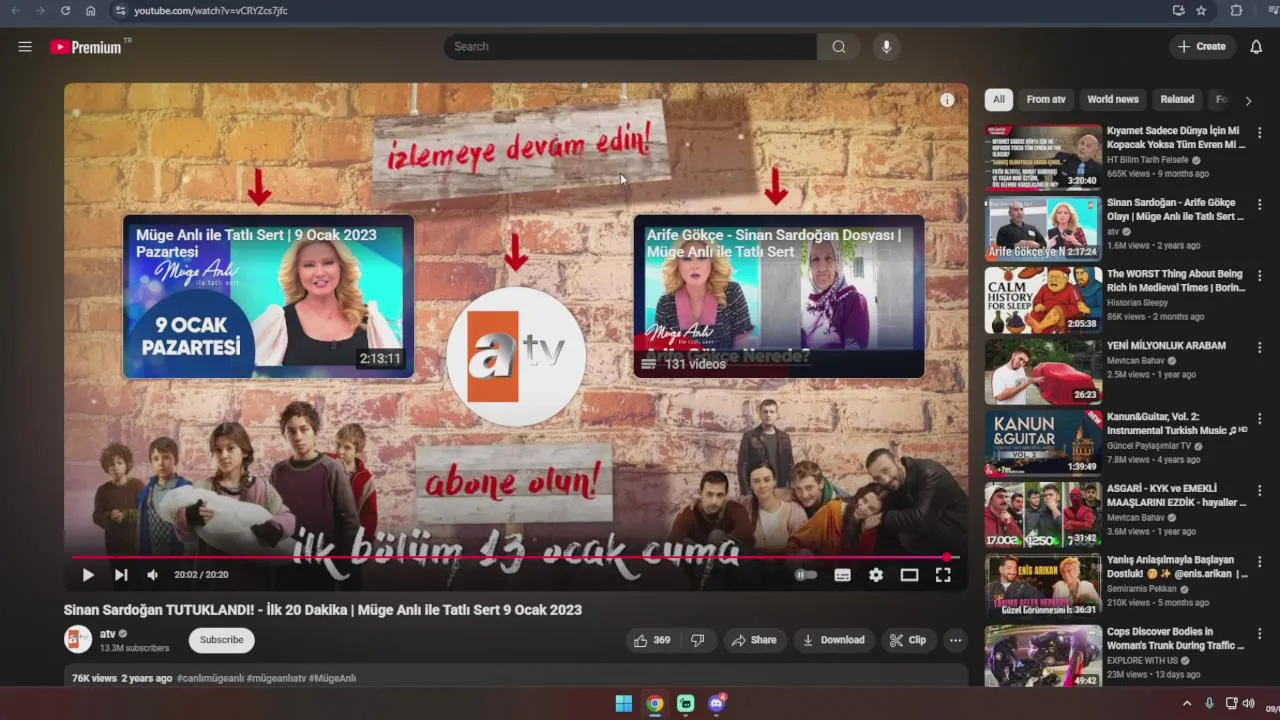Select the From atv chip
Viewport: 1280px width, 720px height.
tap(1046, 100)
